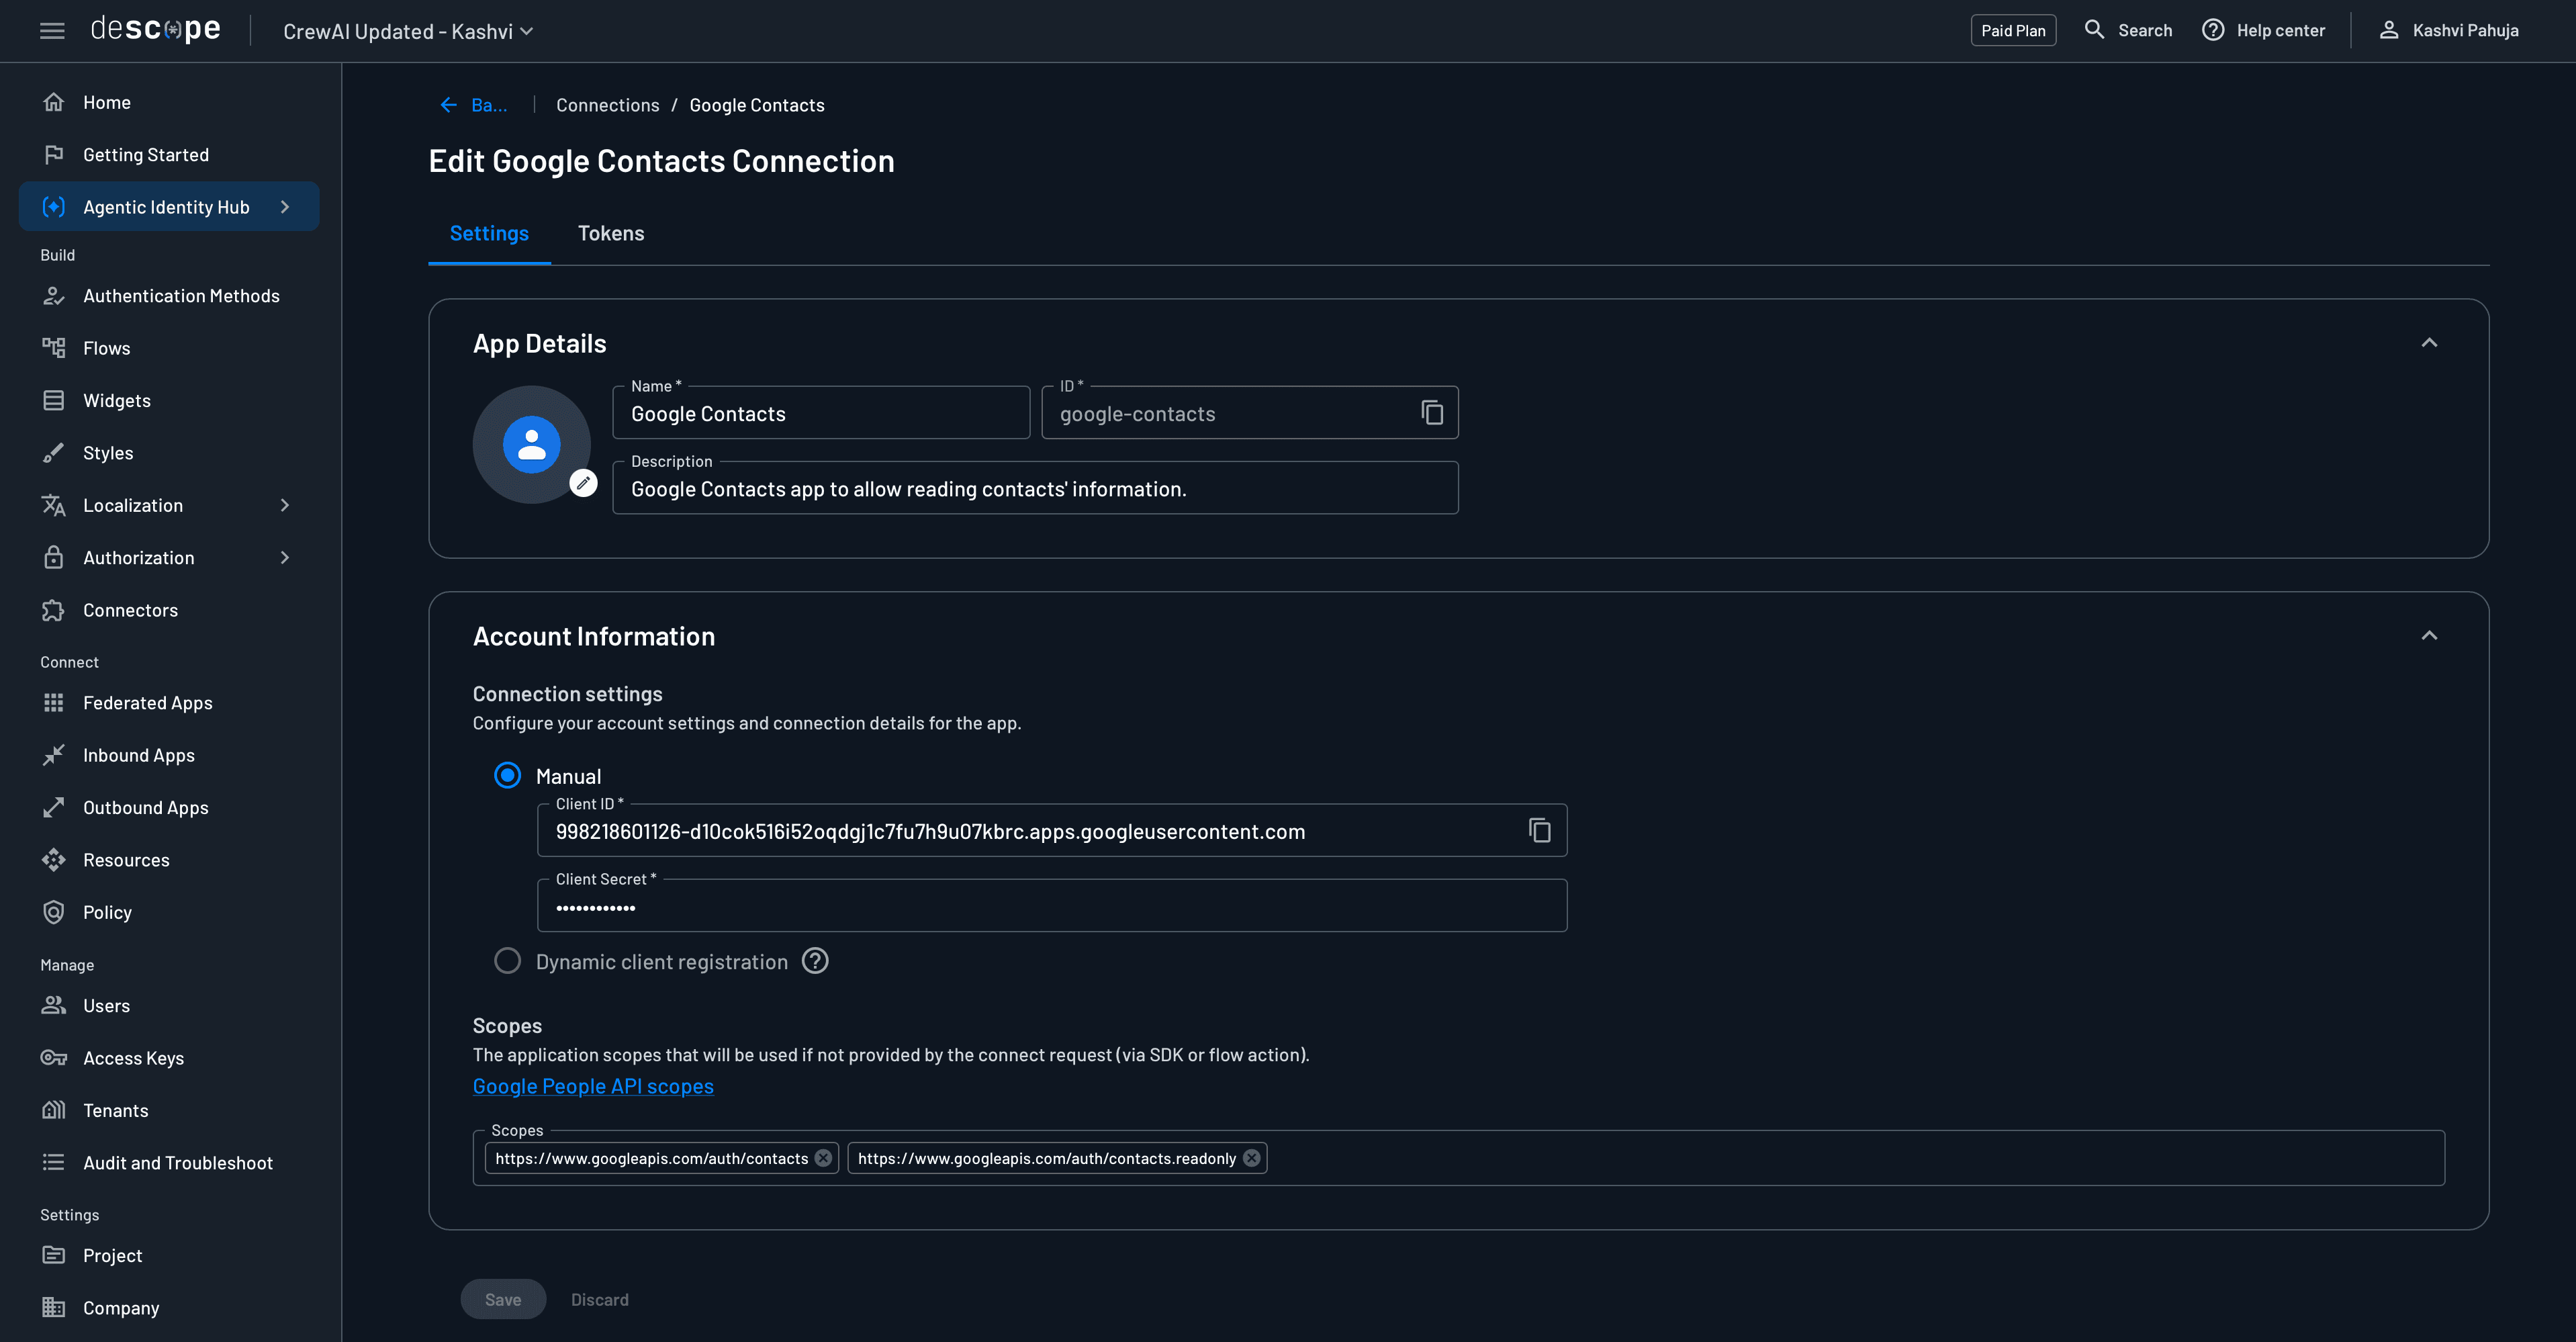Click the Discard button

600,1299
